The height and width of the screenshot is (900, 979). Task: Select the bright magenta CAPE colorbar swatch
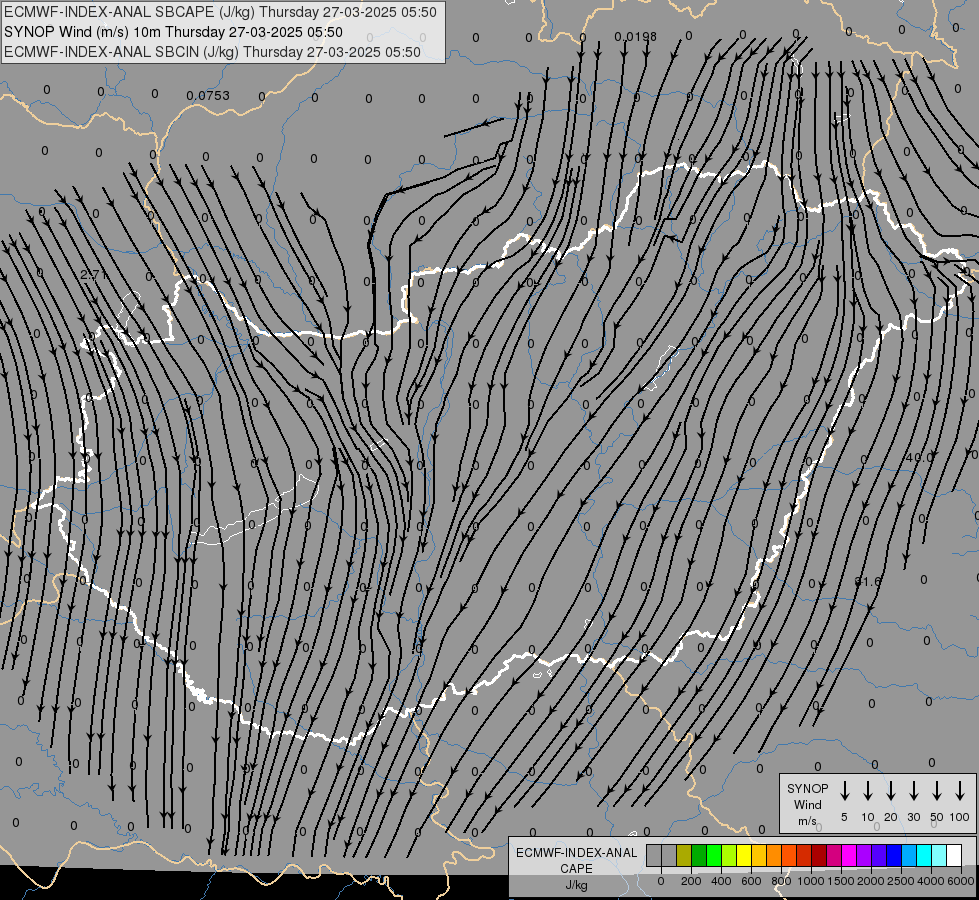tap(849, 855)
